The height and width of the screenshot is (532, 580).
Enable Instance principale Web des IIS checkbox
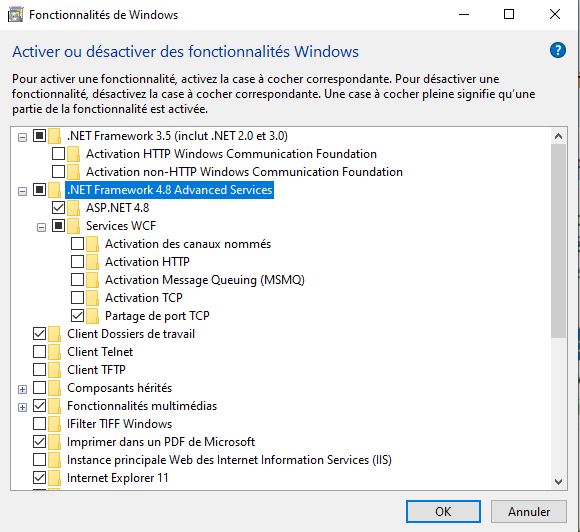pyautogui.click(x=40, y=460)
